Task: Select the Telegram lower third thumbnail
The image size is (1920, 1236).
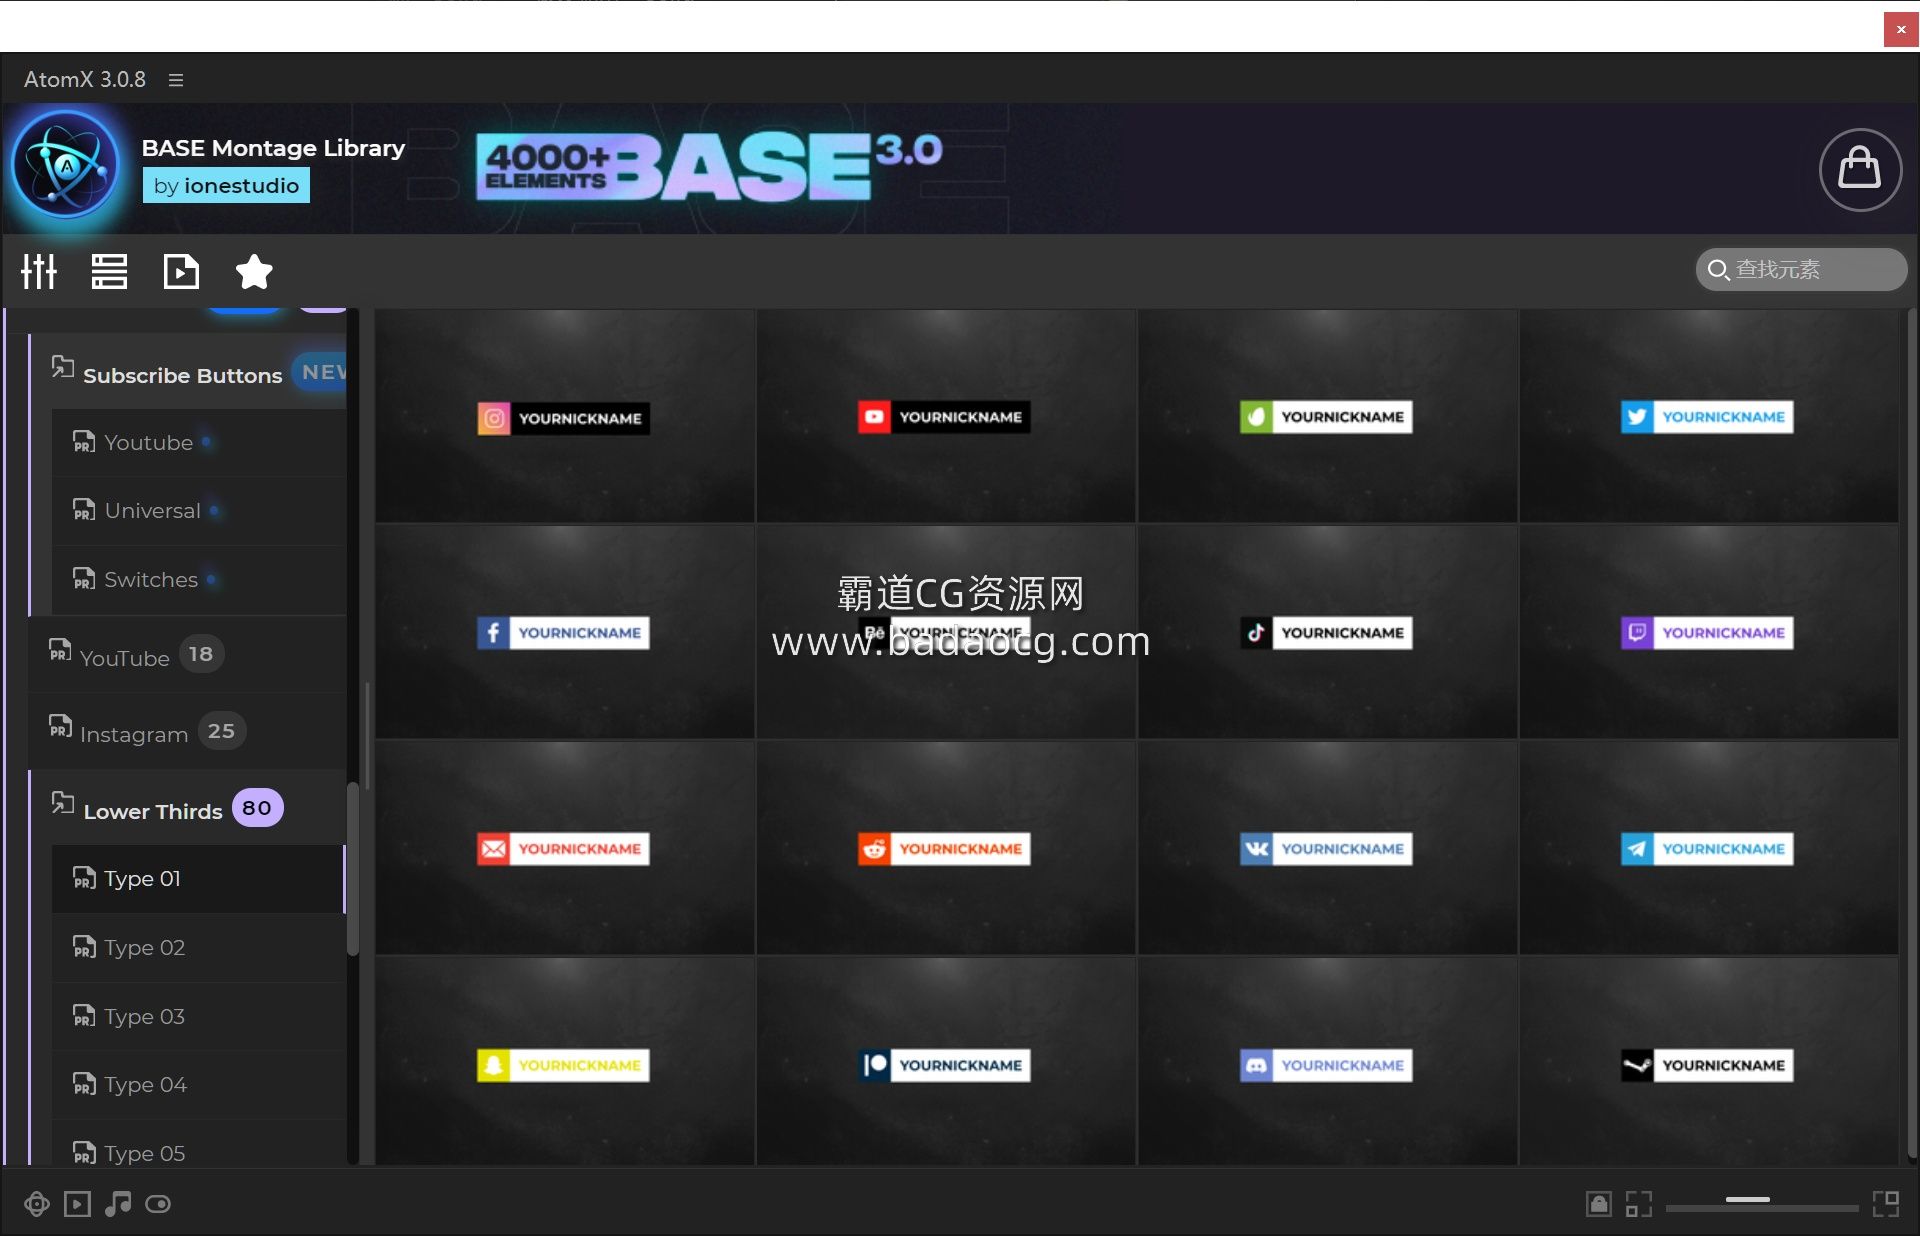Action: (x=1708, y=848)
